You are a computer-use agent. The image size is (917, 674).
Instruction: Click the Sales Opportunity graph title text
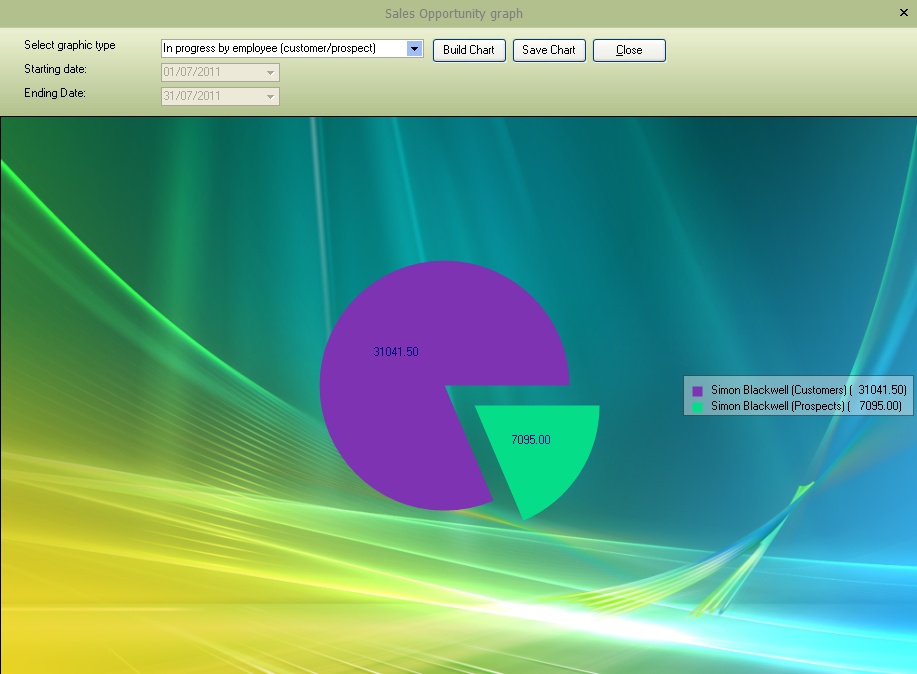pyautogui.click(x=454, y=13)
